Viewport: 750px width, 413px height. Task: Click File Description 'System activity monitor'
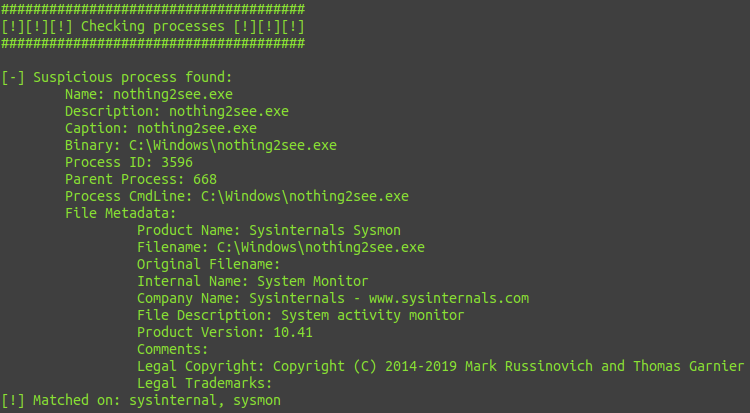pos(373,315)
